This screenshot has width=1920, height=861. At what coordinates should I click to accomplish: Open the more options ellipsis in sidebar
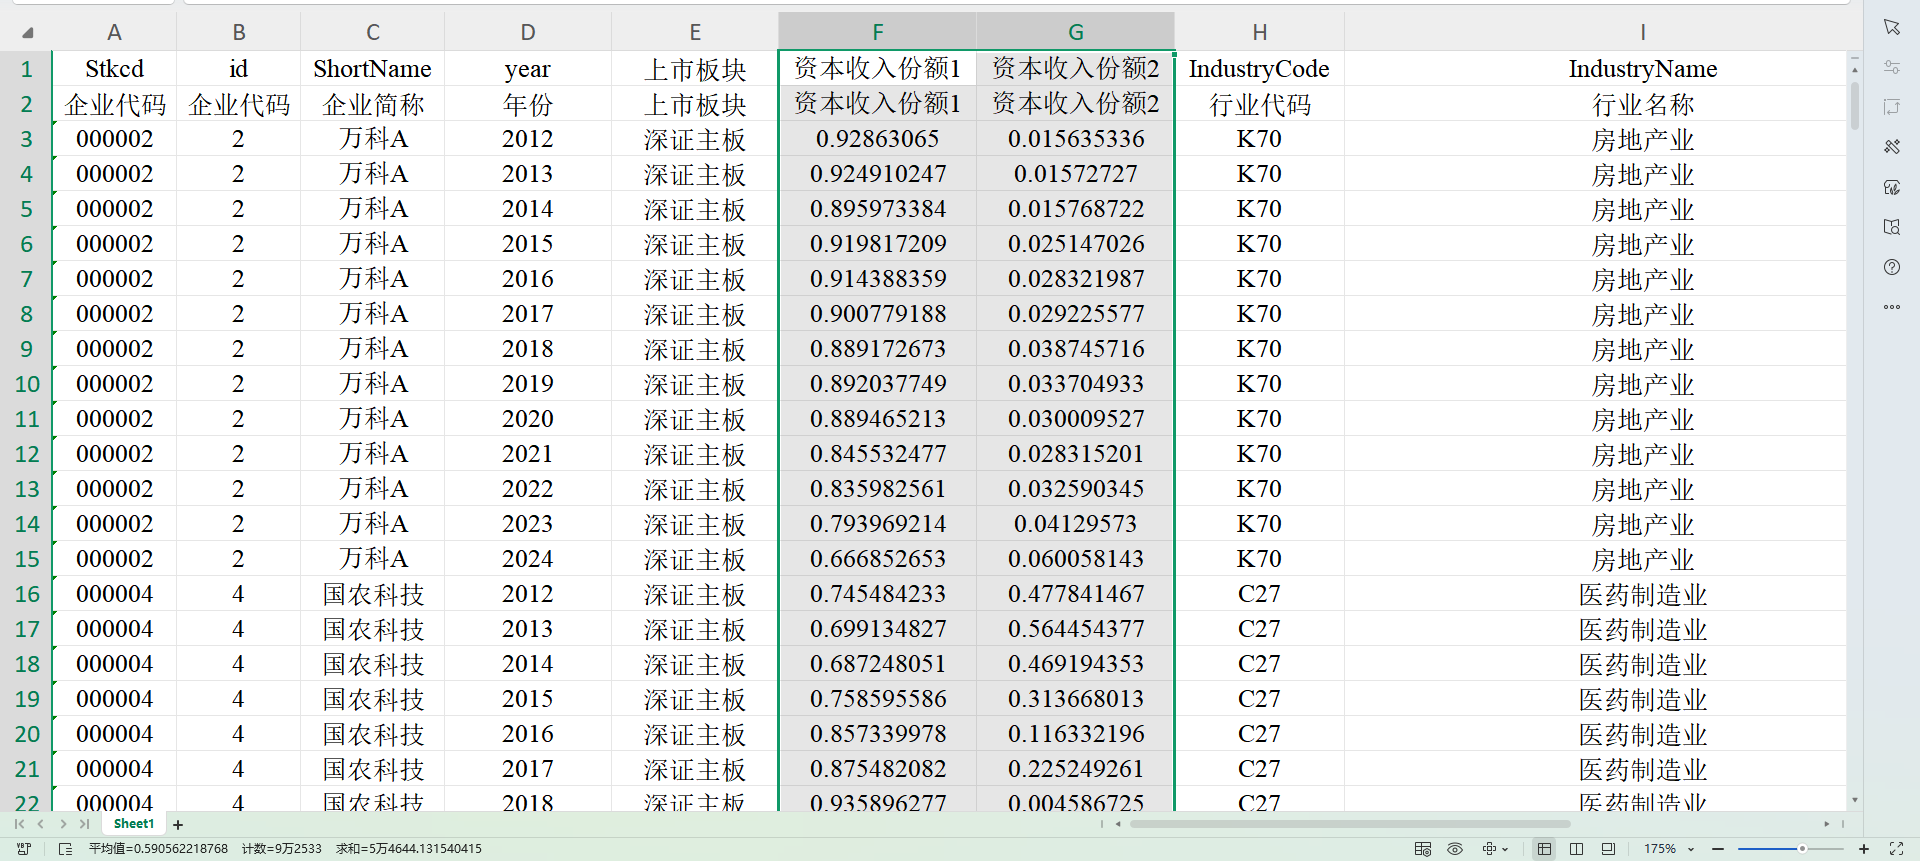coord(1891,307)
